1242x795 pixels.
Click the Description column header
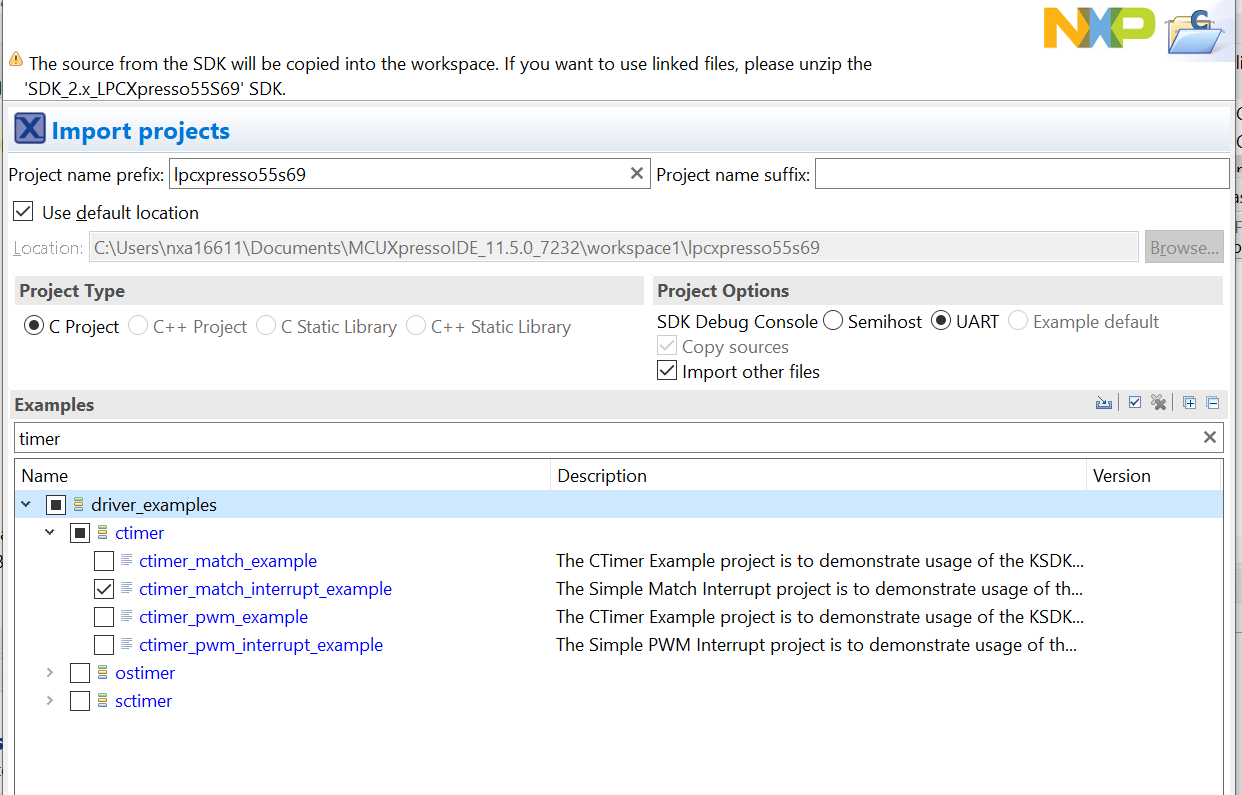click(602, 476)
